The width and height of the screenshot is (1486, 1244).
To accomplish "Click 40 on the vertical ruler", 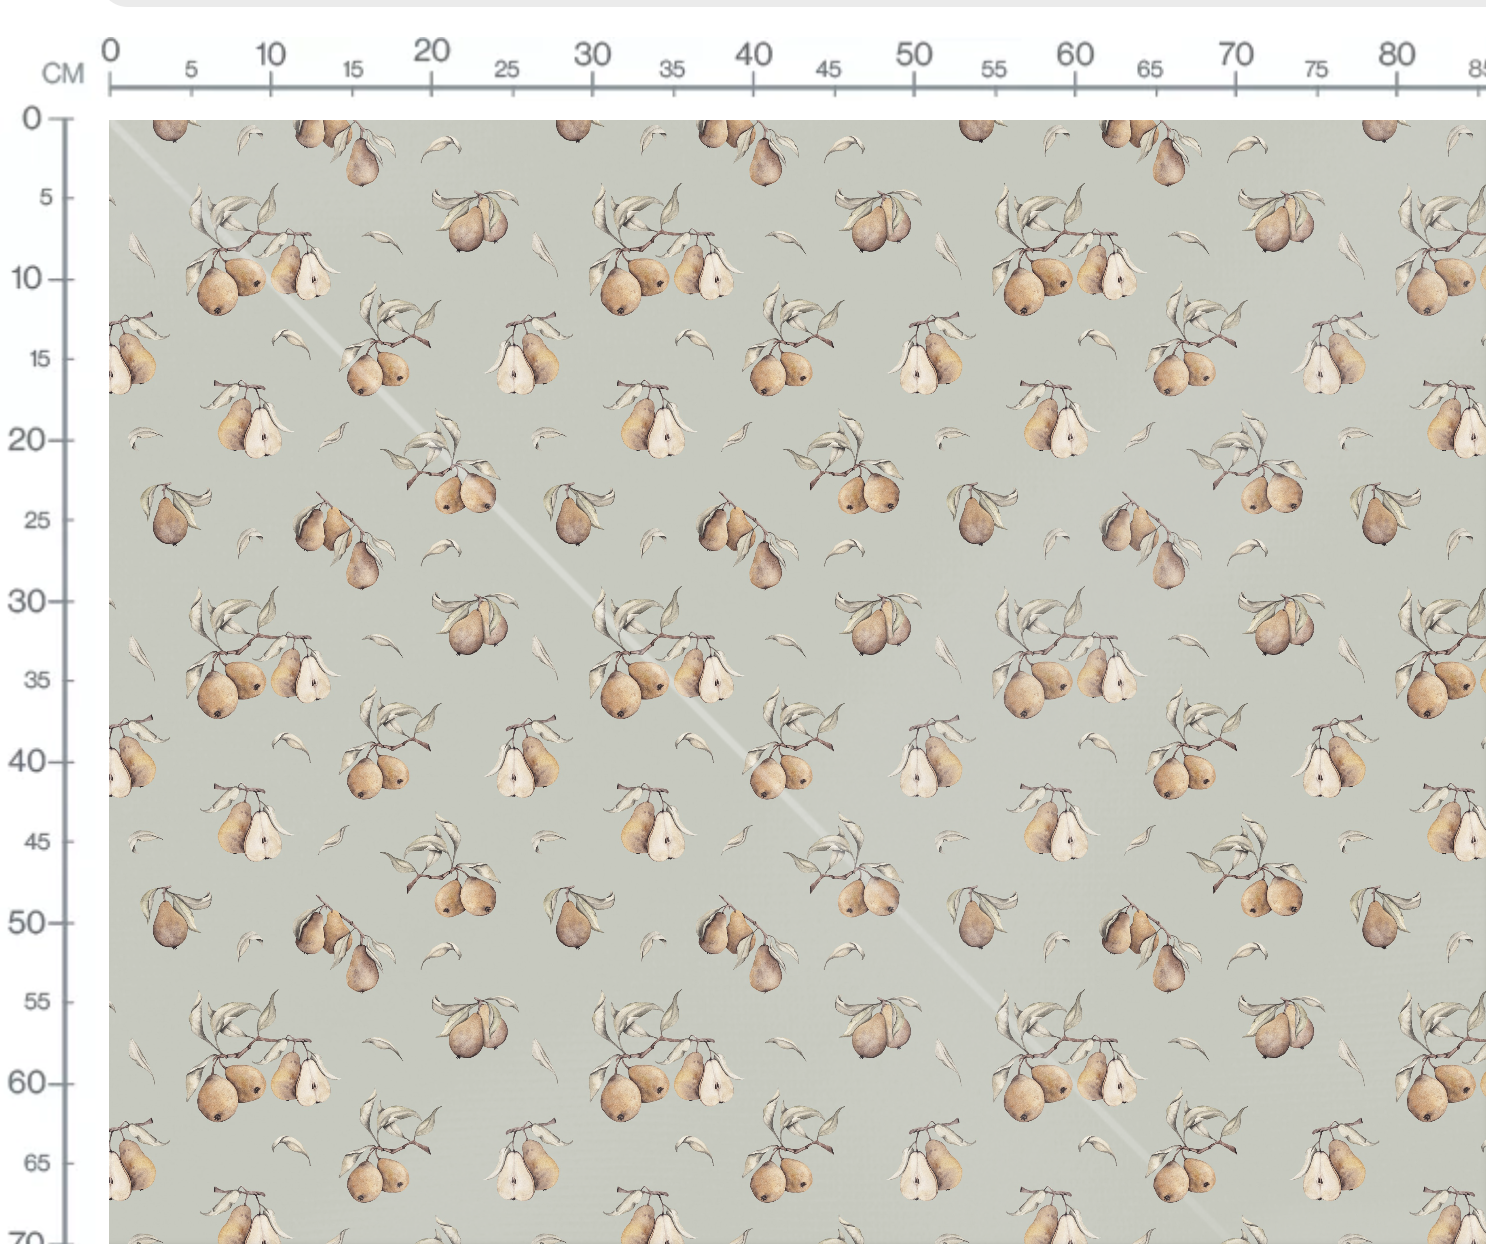I will coord(26,761).
